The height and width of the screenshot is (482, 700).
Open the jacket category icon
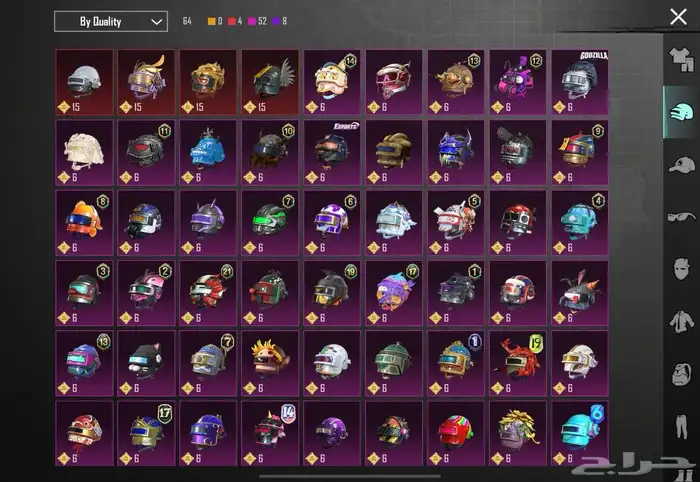[x=682, y=321]
